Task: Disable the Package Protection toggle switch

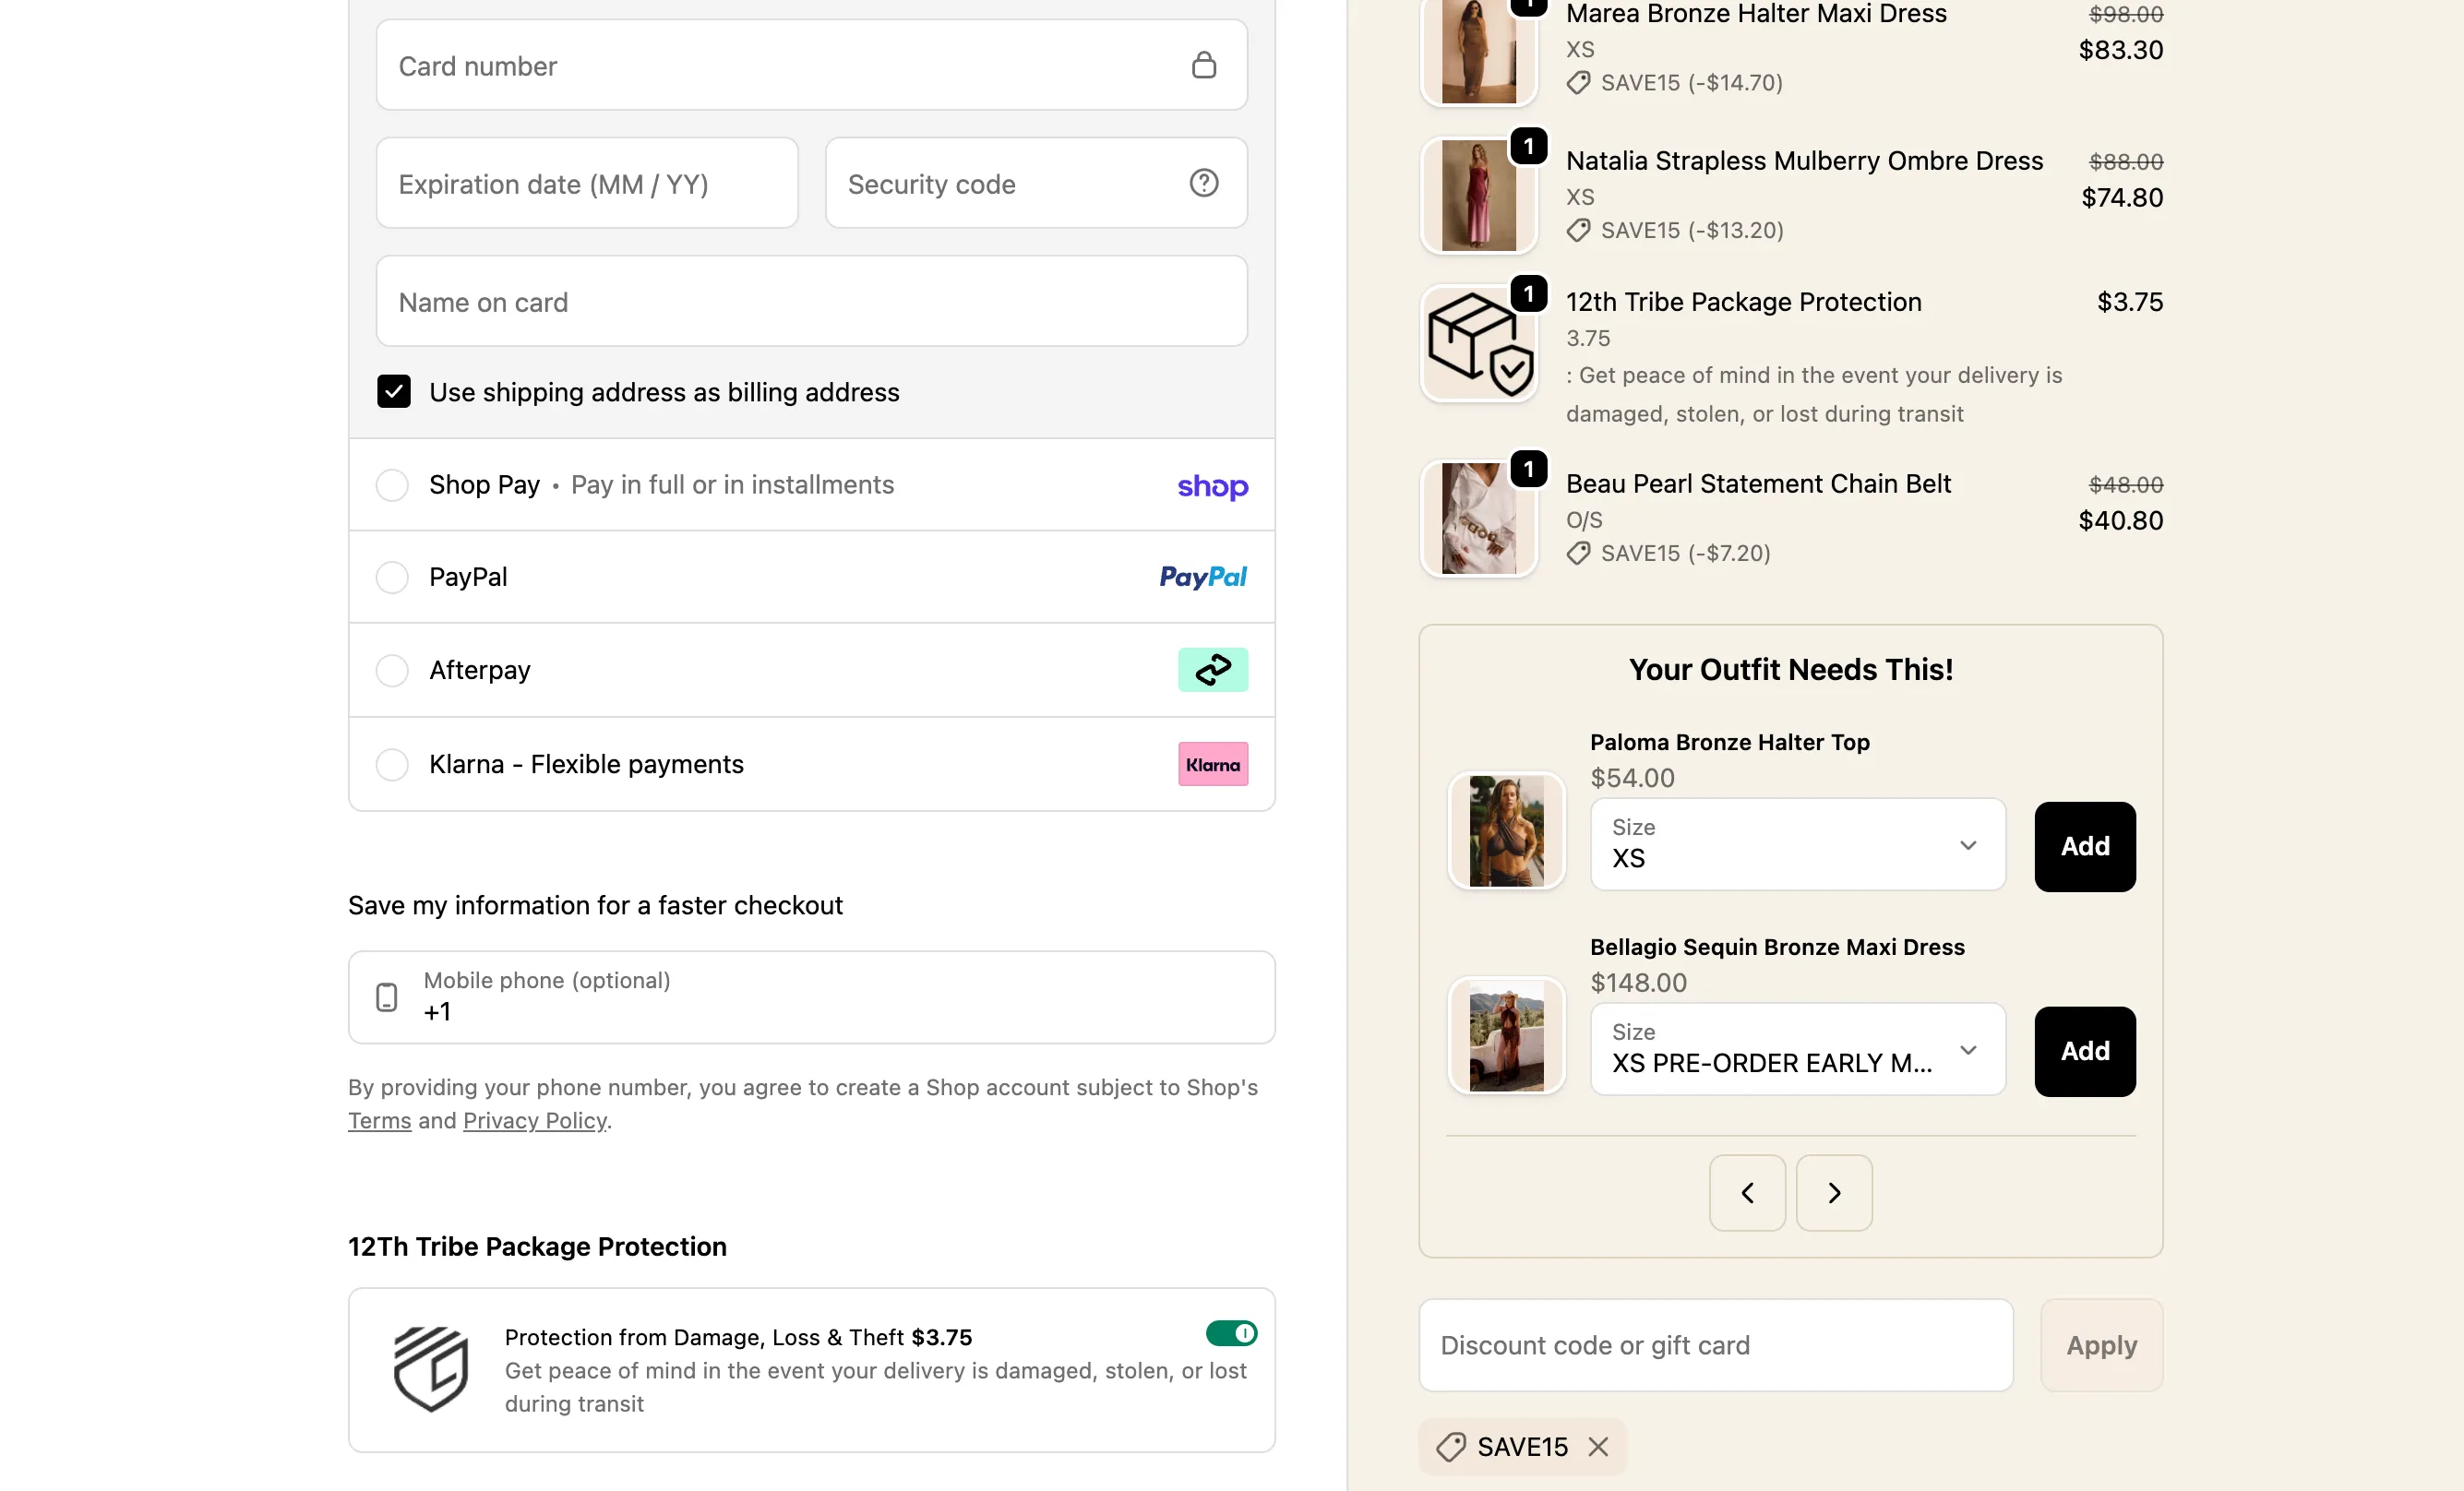Action: (1231, 1333)
